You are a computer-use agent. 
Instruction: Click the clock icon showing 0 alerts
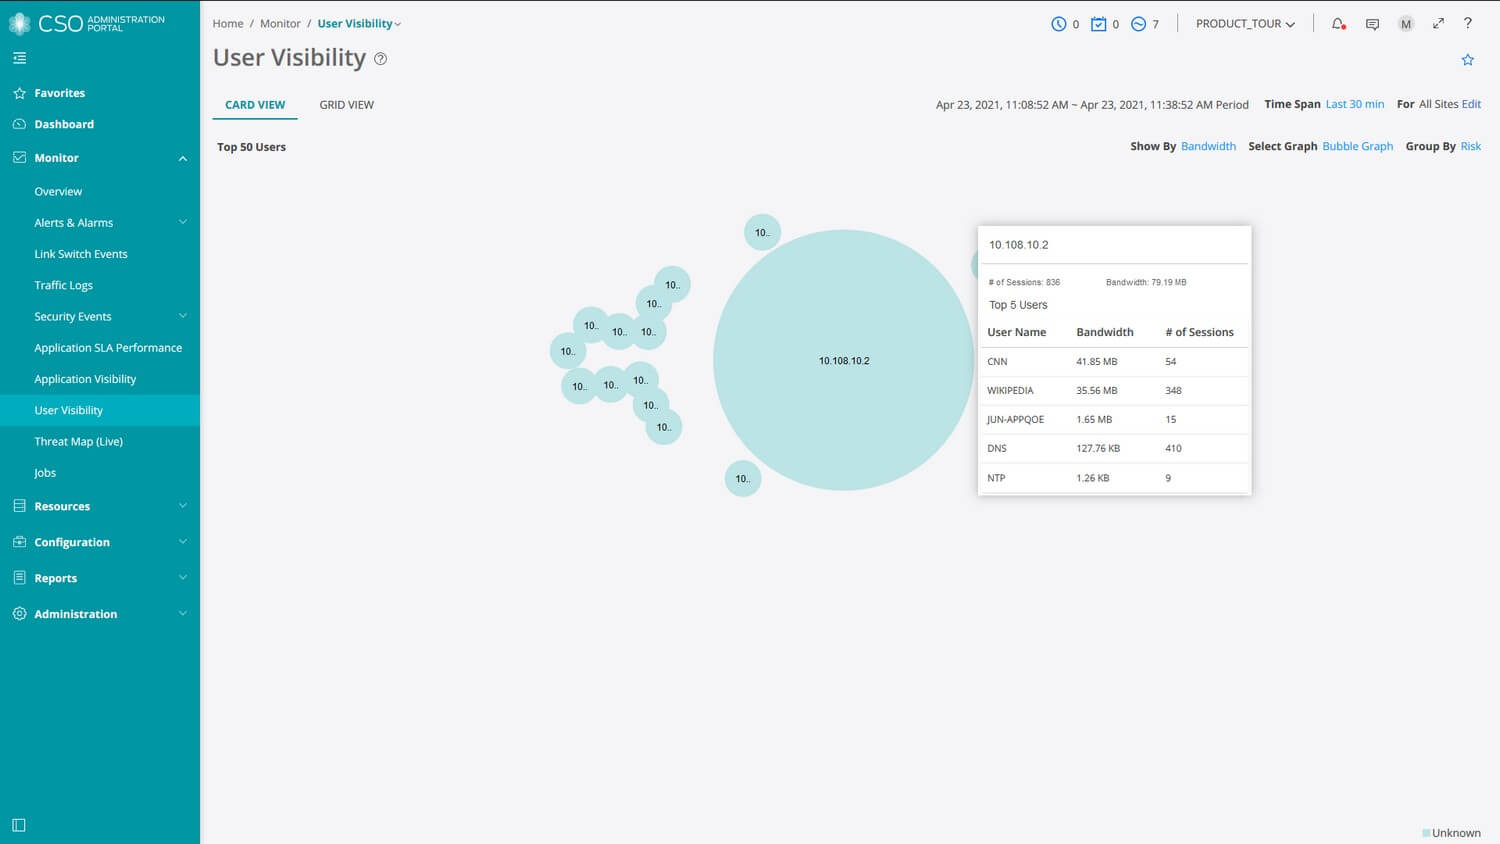coord(1060,23)
